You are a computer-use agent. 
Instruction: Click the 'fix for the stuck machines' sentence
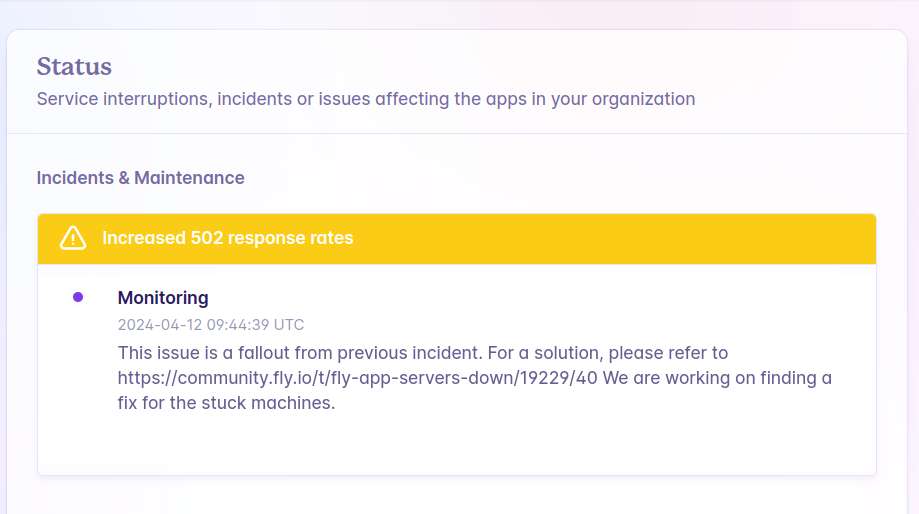tap(226, 403)
